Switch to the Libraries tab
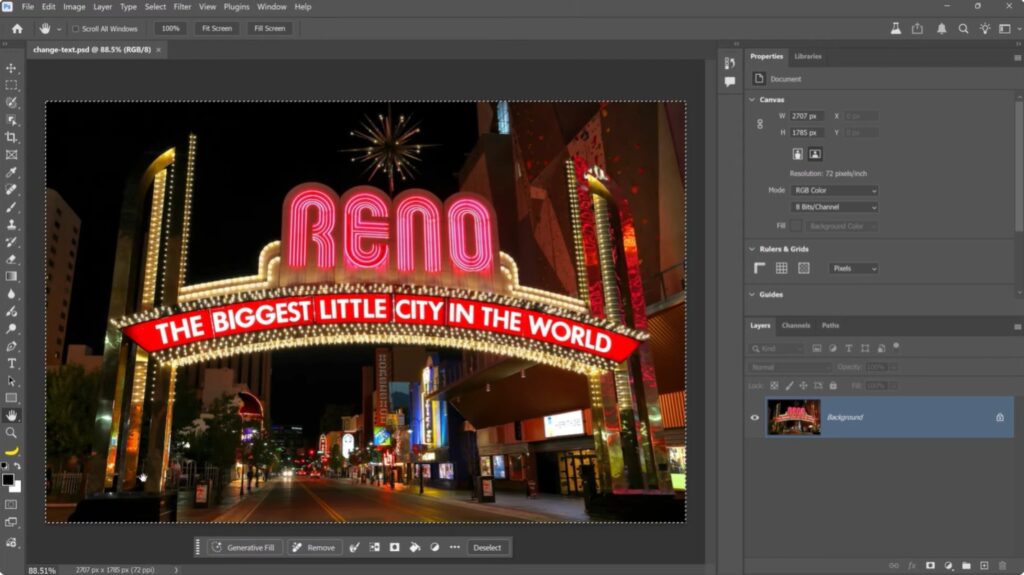 (808, 56)
